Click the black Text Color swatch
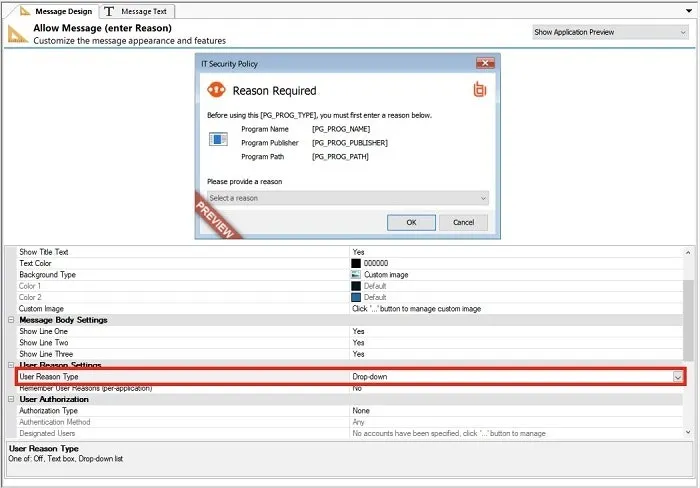 [356, 263]
